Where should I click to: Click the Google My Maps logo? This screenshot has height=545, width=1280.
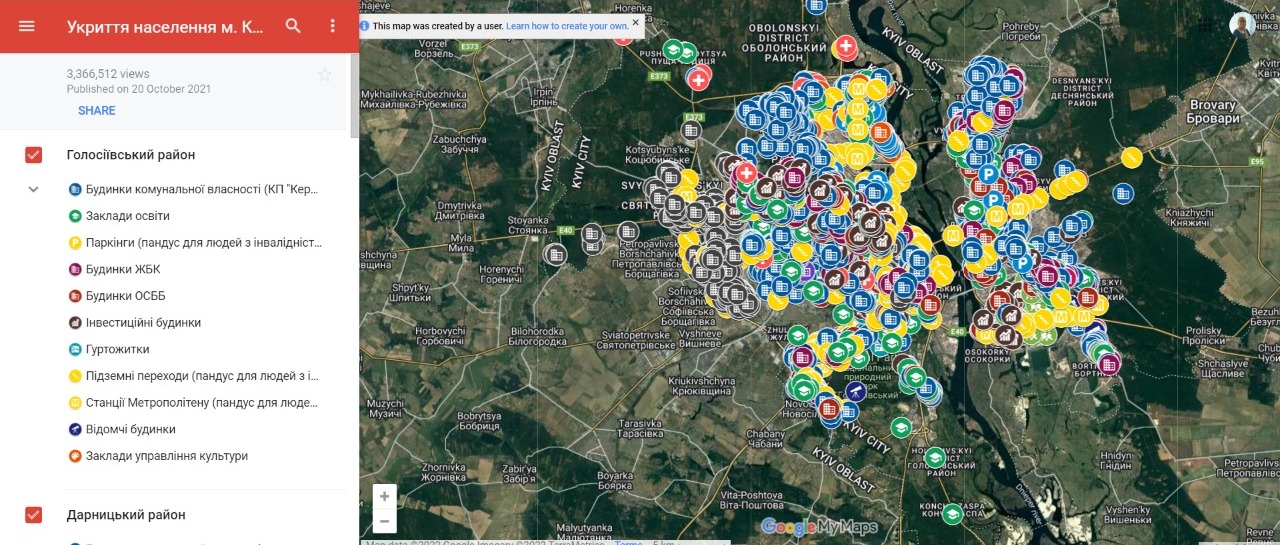[819, 527]
